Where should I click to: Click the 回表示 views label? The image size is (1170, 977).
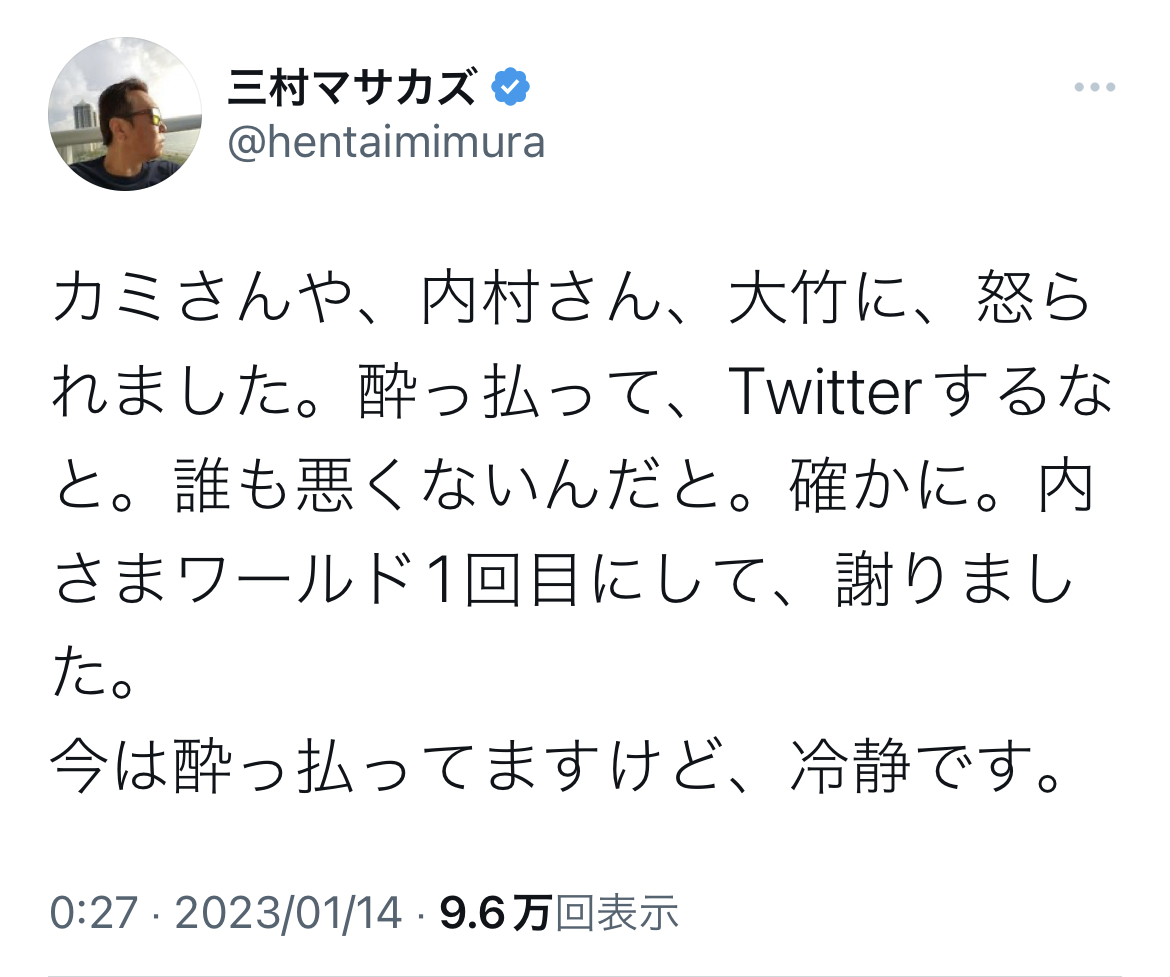coord(617,912)
